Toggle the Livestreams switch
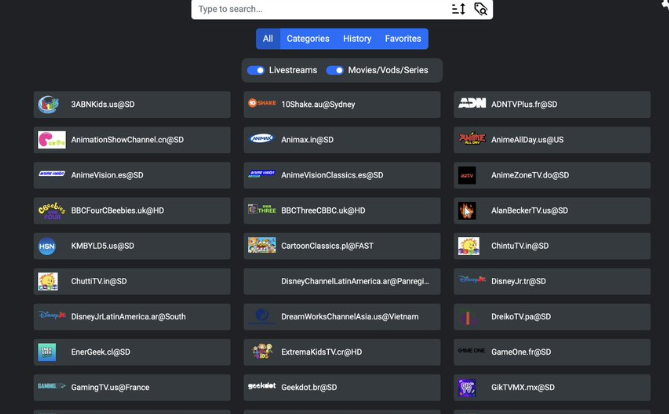 pyautogui.click(x=256, y=70)
